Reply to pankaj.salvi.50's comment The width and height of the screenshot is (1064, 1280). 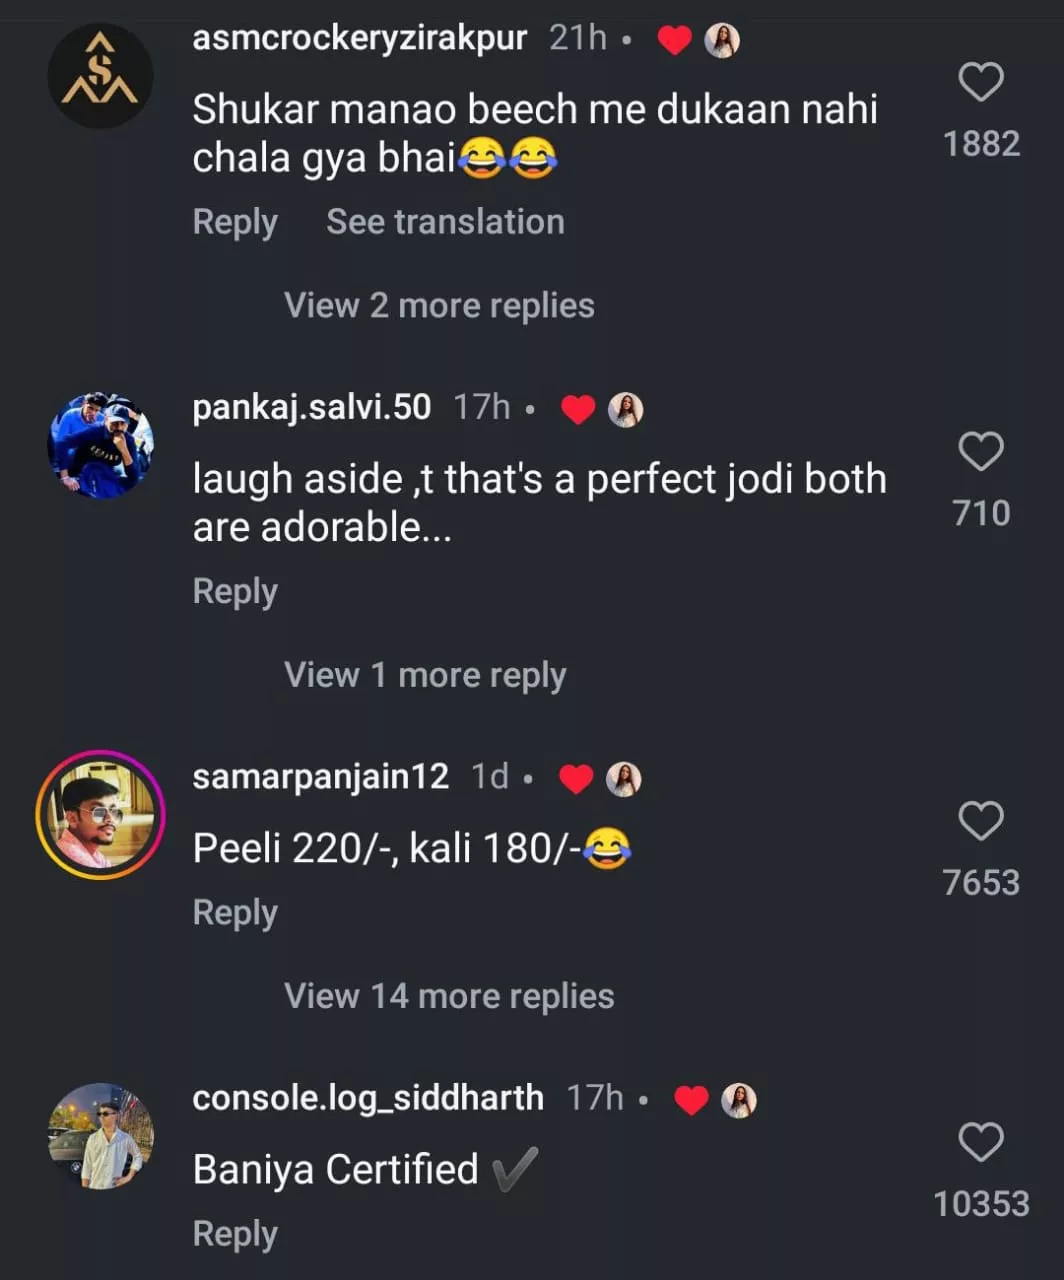click(x=235, y=592)
